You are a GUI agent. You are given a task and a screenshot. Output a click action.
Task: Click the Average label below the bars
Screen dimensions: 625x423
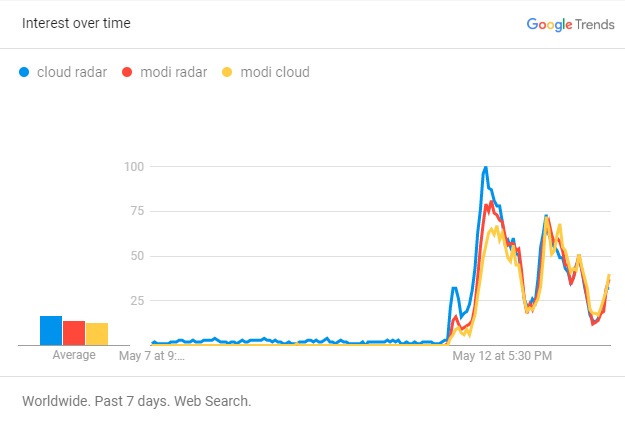(74, 355)
